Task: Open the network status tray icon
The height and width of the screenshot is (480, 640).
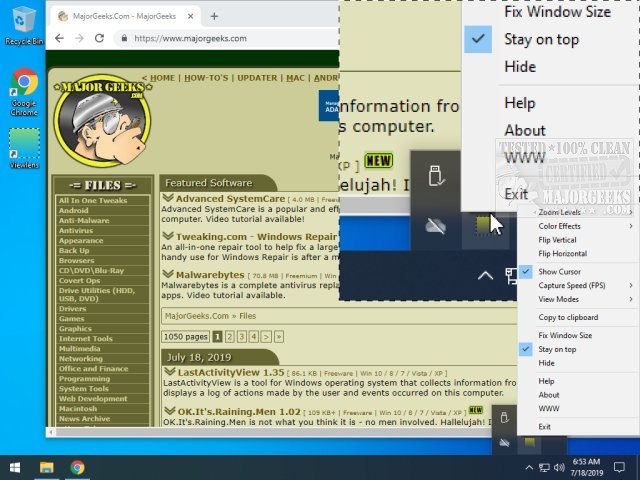Action: [x=544, y=467]
